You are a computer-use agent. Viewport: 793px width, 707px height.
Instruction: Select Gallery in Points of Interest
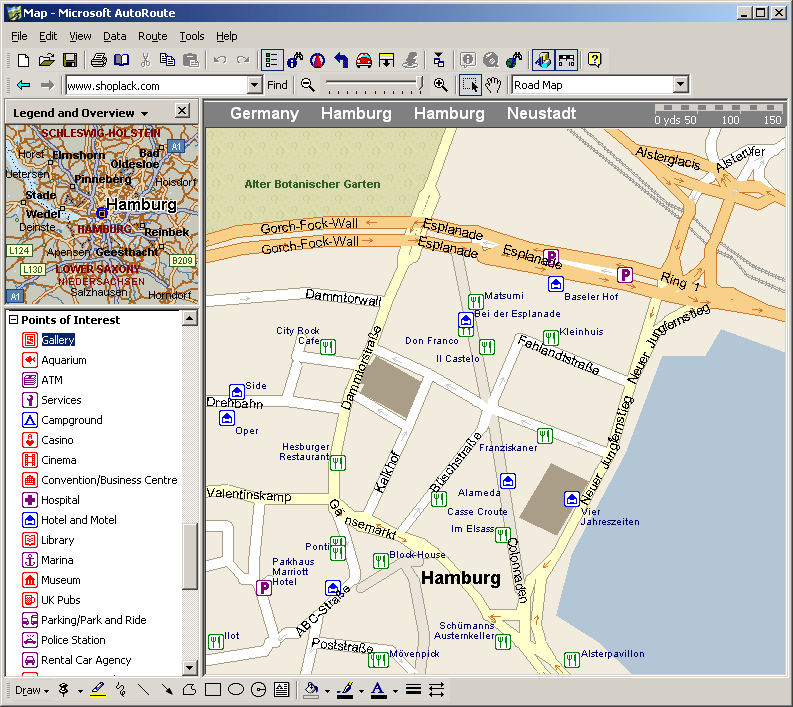click(58, 340)
